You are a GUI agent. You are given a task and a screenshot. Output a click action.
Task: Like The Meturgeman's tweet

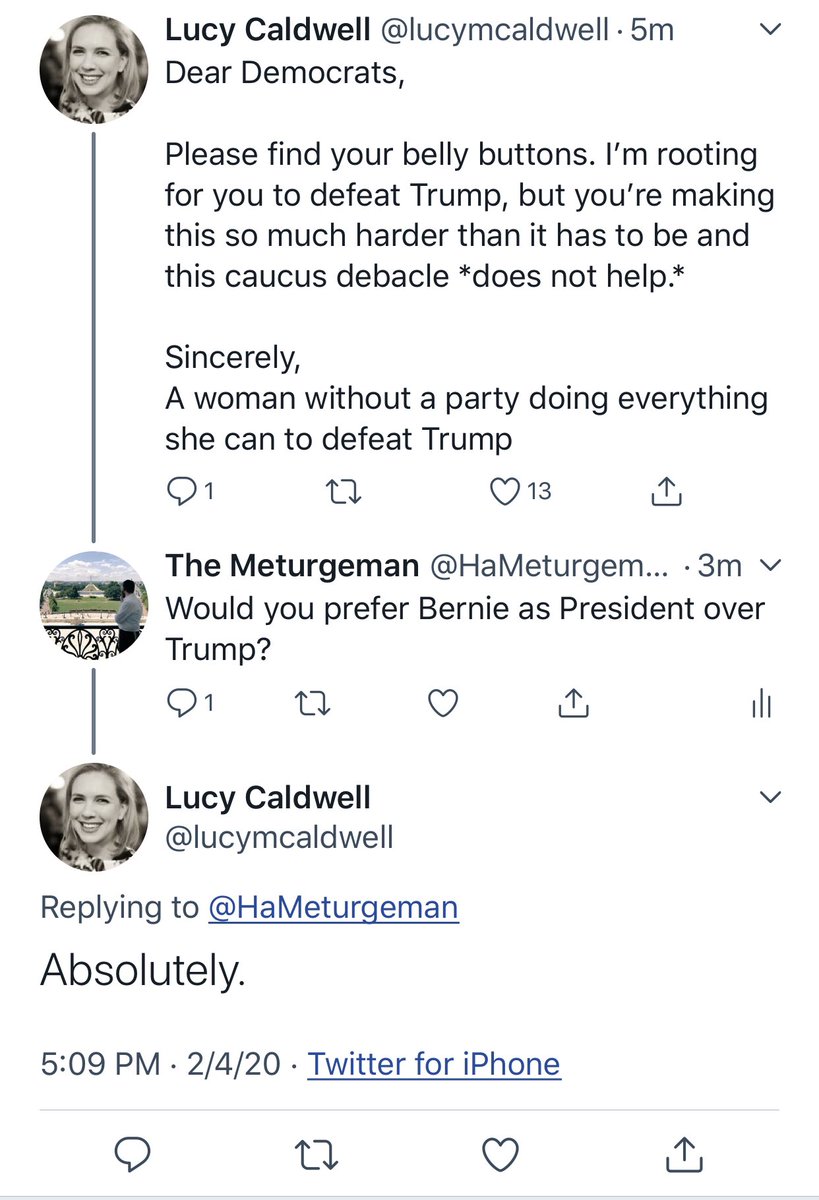tap(442, 705)
